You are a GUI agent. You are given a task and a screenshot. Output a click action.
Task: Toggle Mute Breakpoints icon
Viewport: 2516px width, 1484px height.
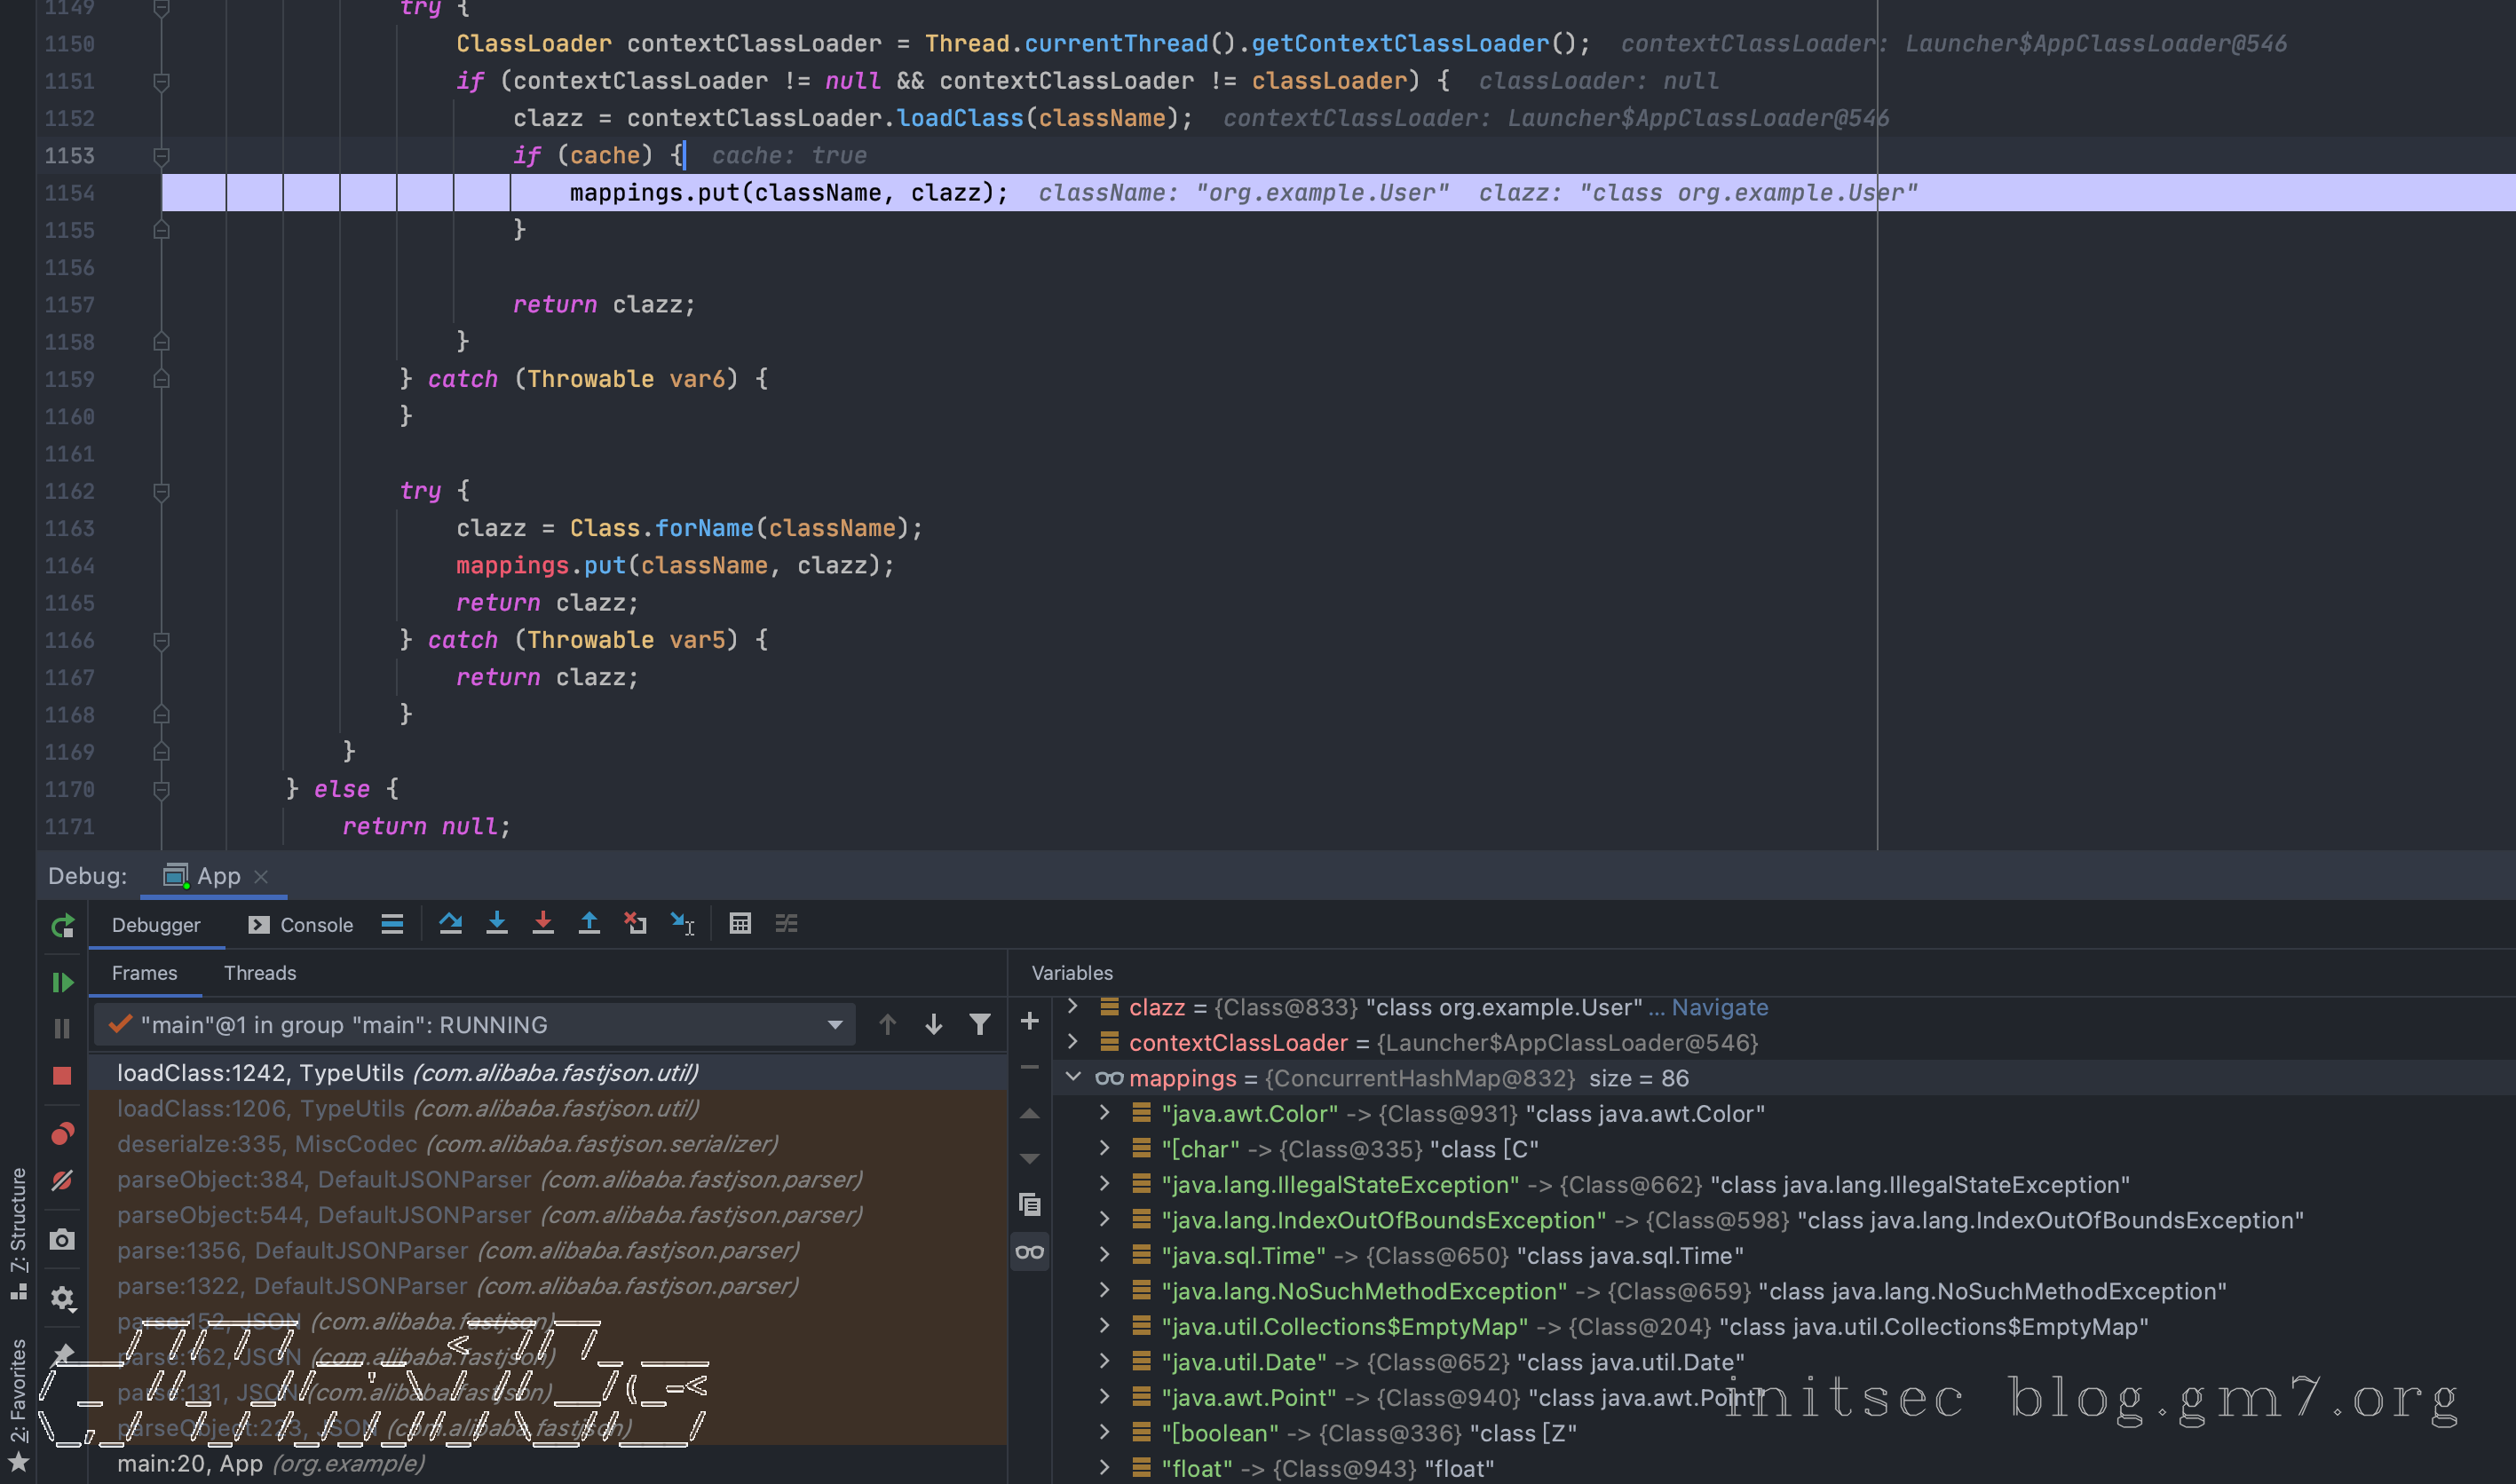(62, 1181)
